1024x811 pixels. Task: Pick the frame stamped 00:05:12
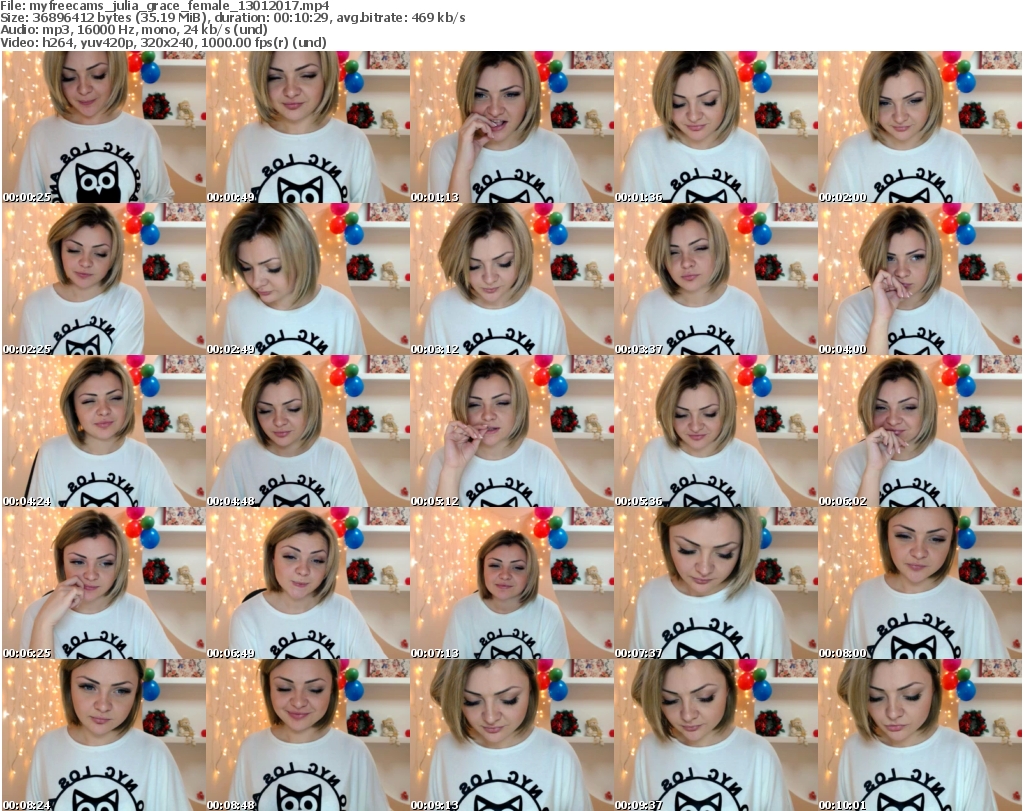point(512,431)
